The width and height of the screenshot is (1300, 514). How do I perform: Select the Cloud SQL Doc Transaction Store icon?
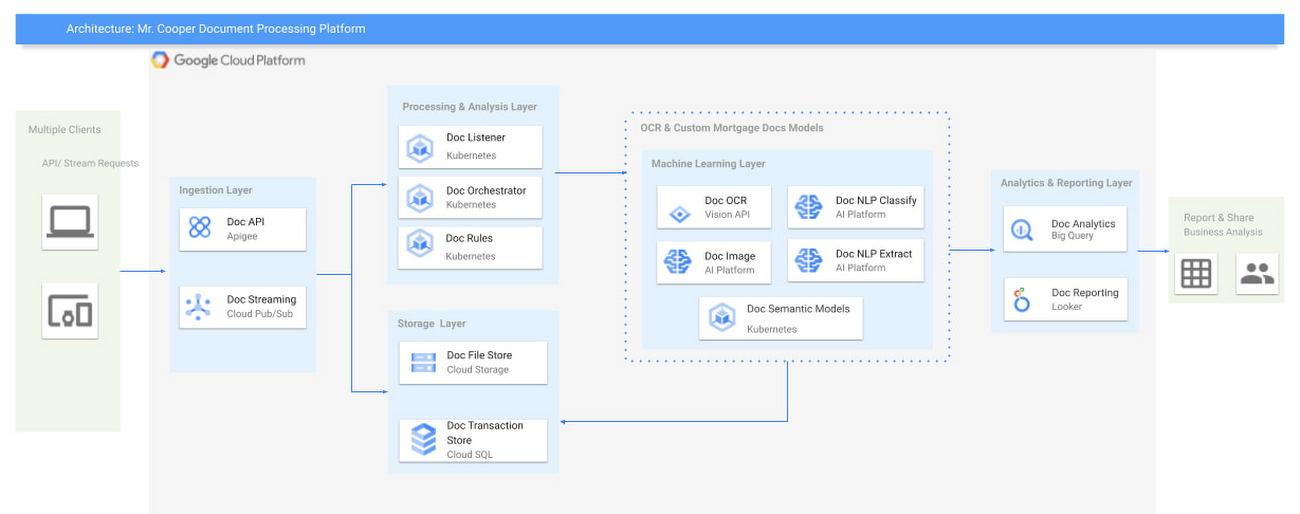424,439
